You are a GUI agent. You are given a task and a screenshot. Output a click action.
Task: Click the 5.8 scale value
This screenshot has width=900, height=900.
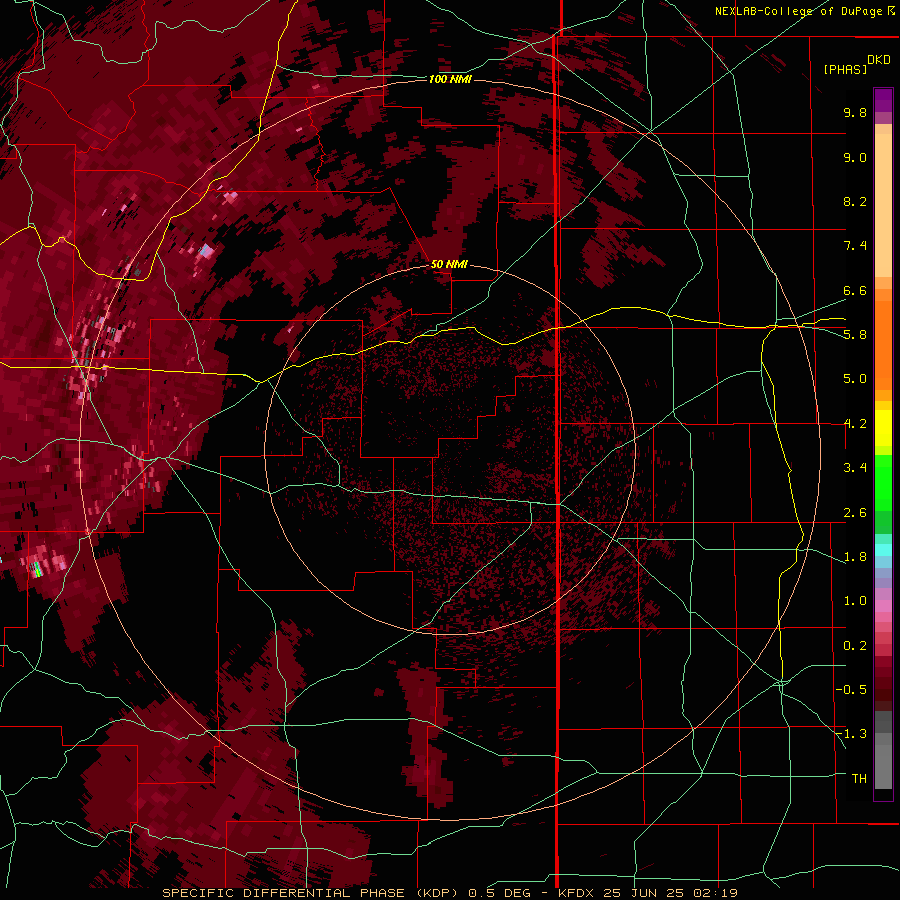tap(855, 335)
